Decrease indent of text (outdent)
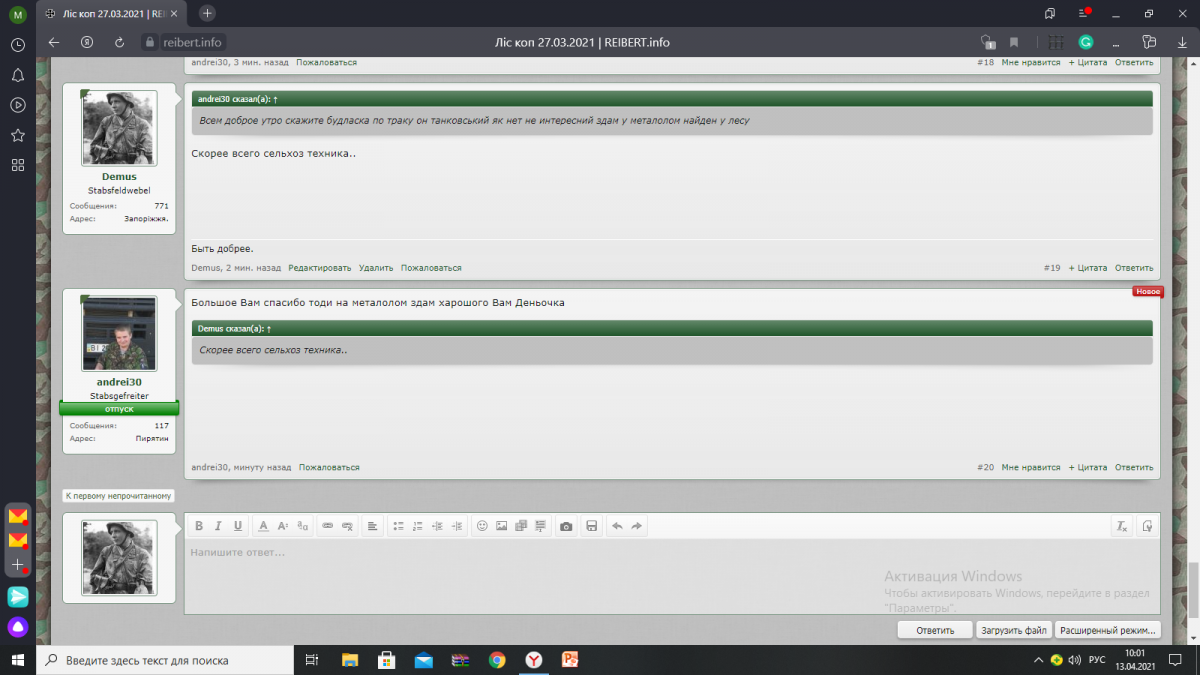Image resolution: width=1200 pixels, height=675 pixels. point(437,526)
